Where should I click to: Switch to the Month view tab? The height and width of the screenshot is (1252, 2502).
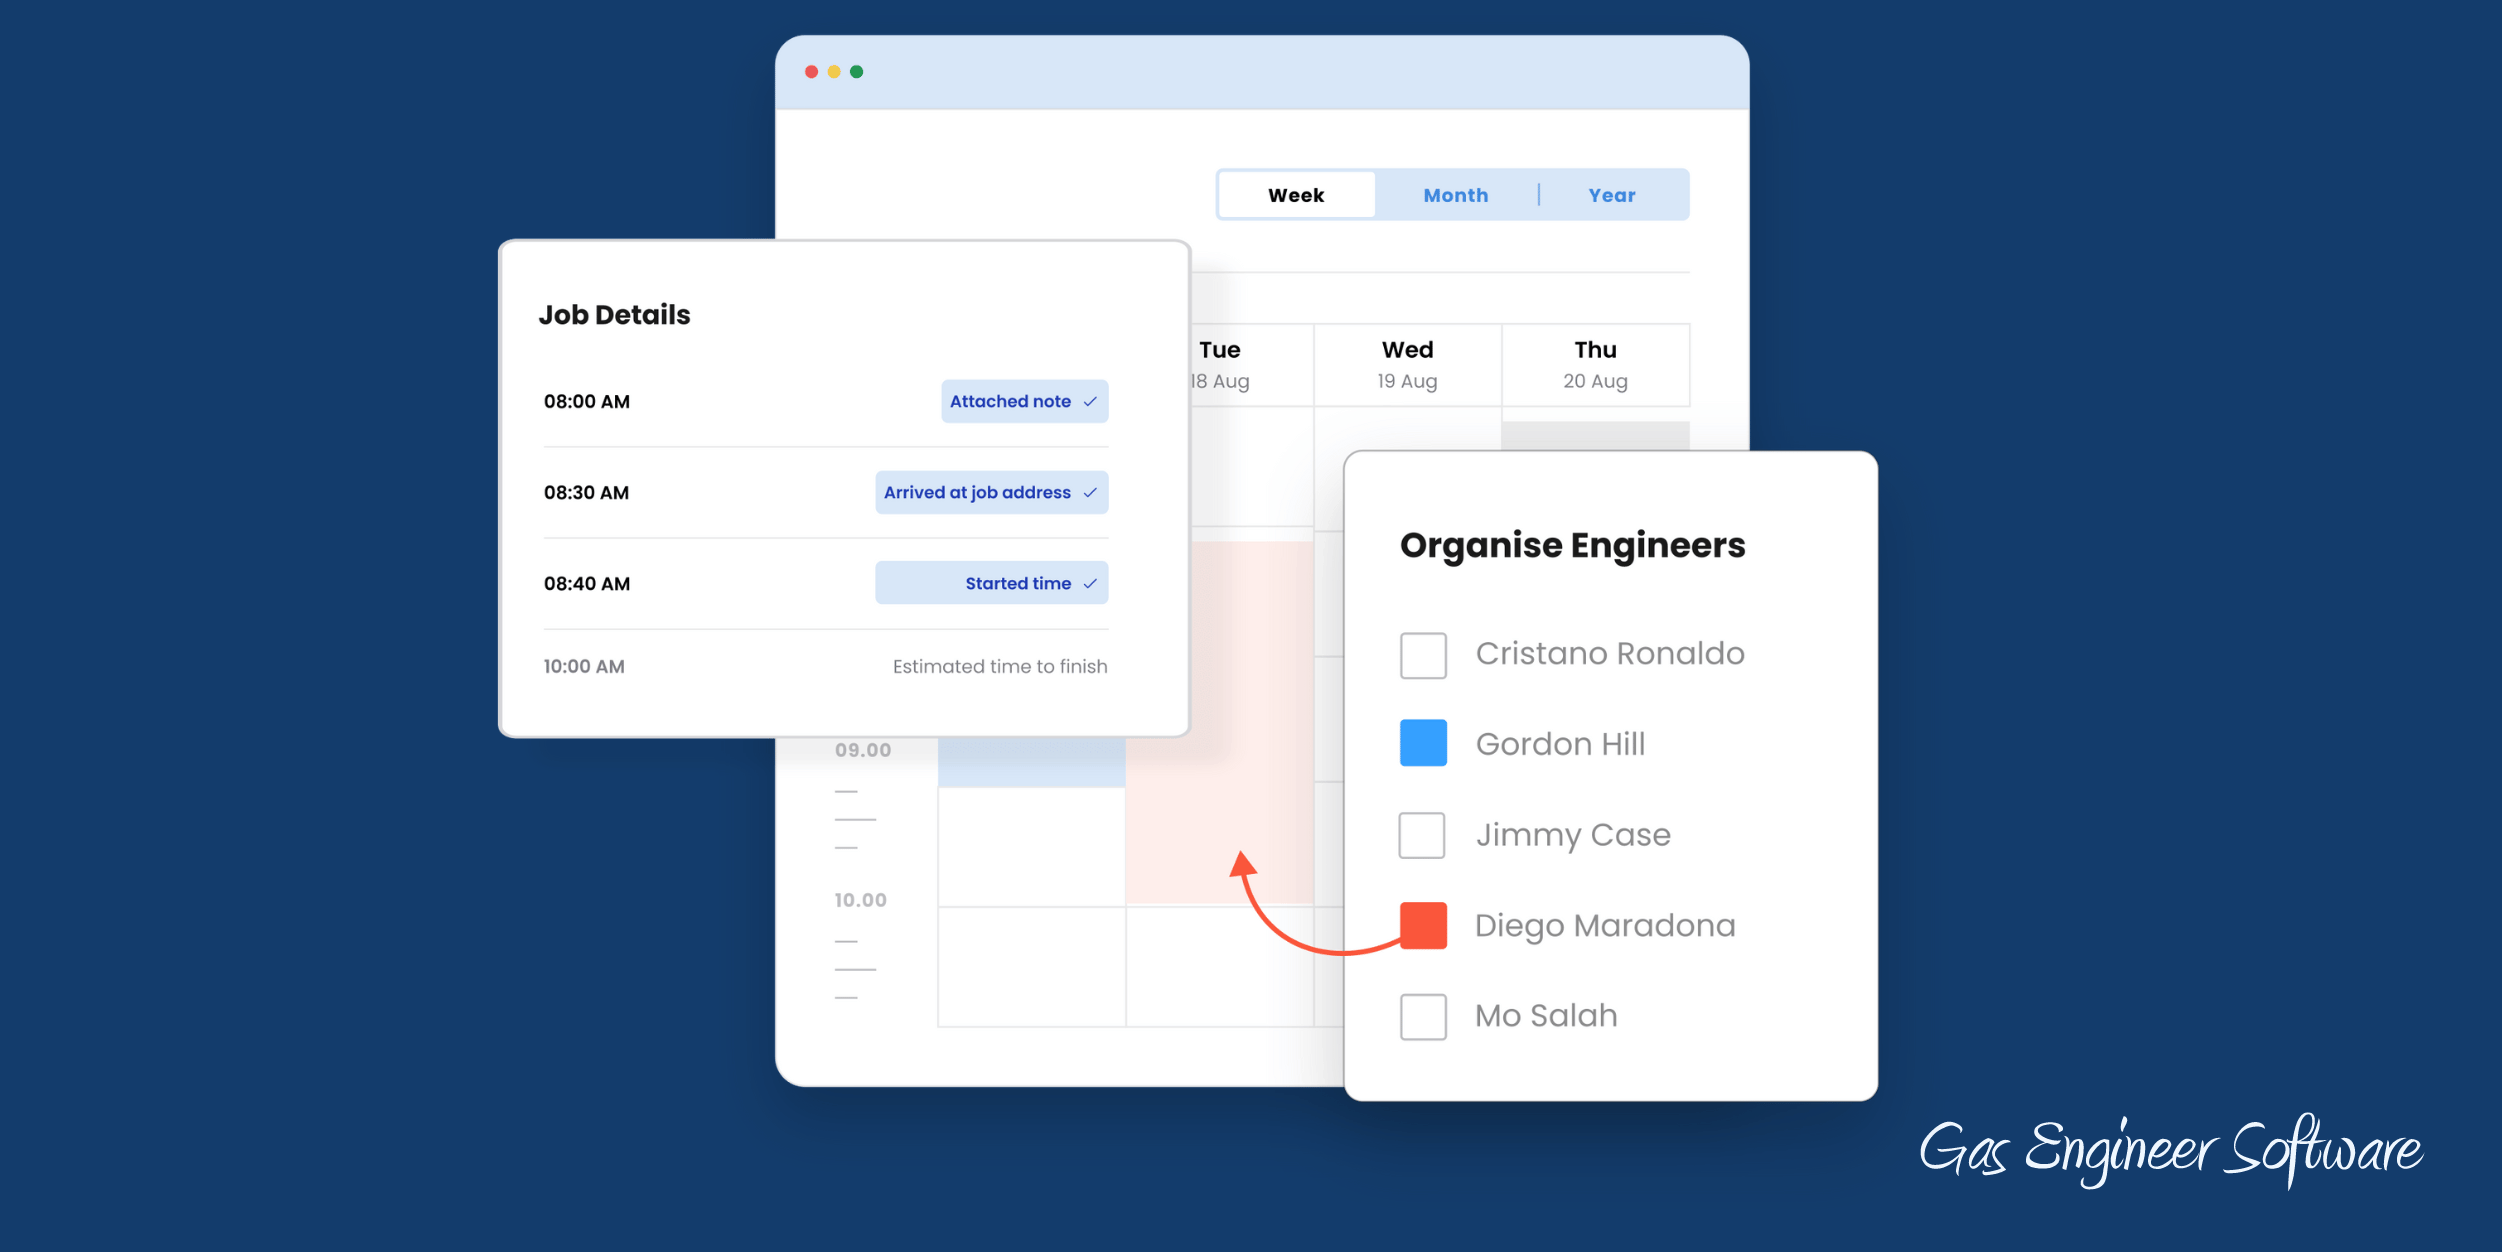click(1456, 196)
